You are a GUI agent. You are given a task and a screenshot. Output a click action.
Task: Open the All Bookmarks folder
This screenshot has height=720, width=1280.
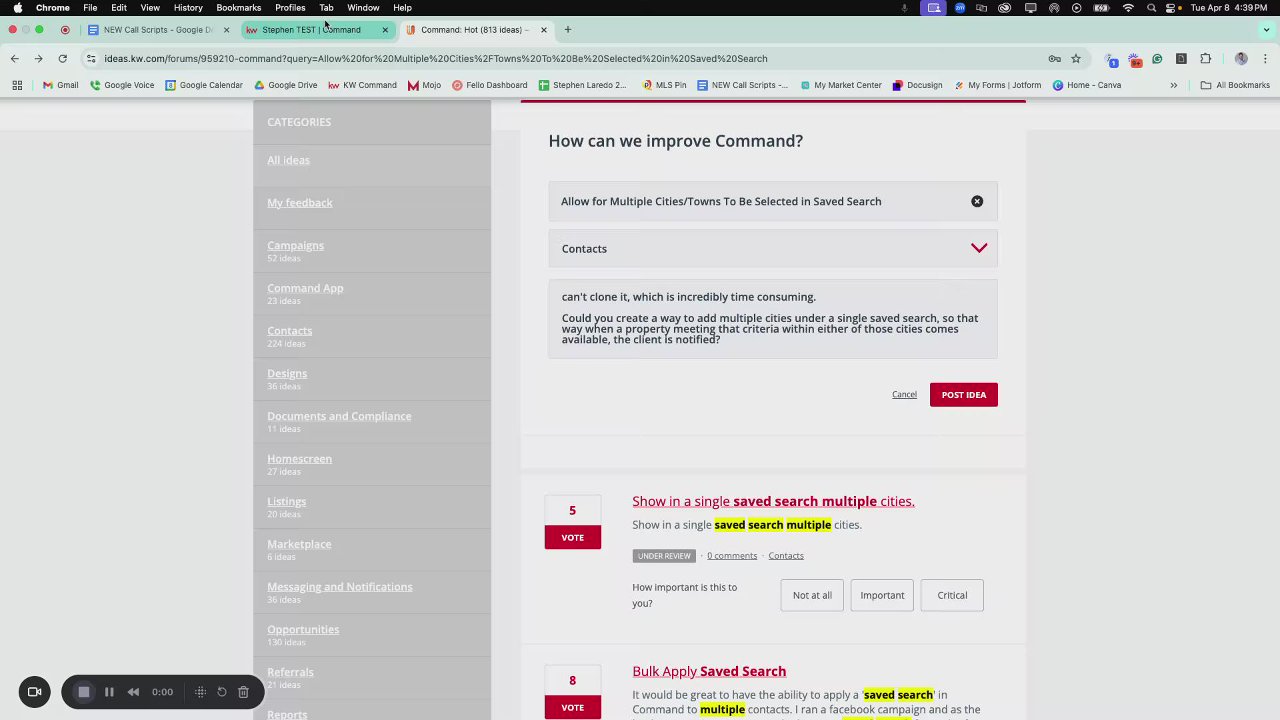1235,85
